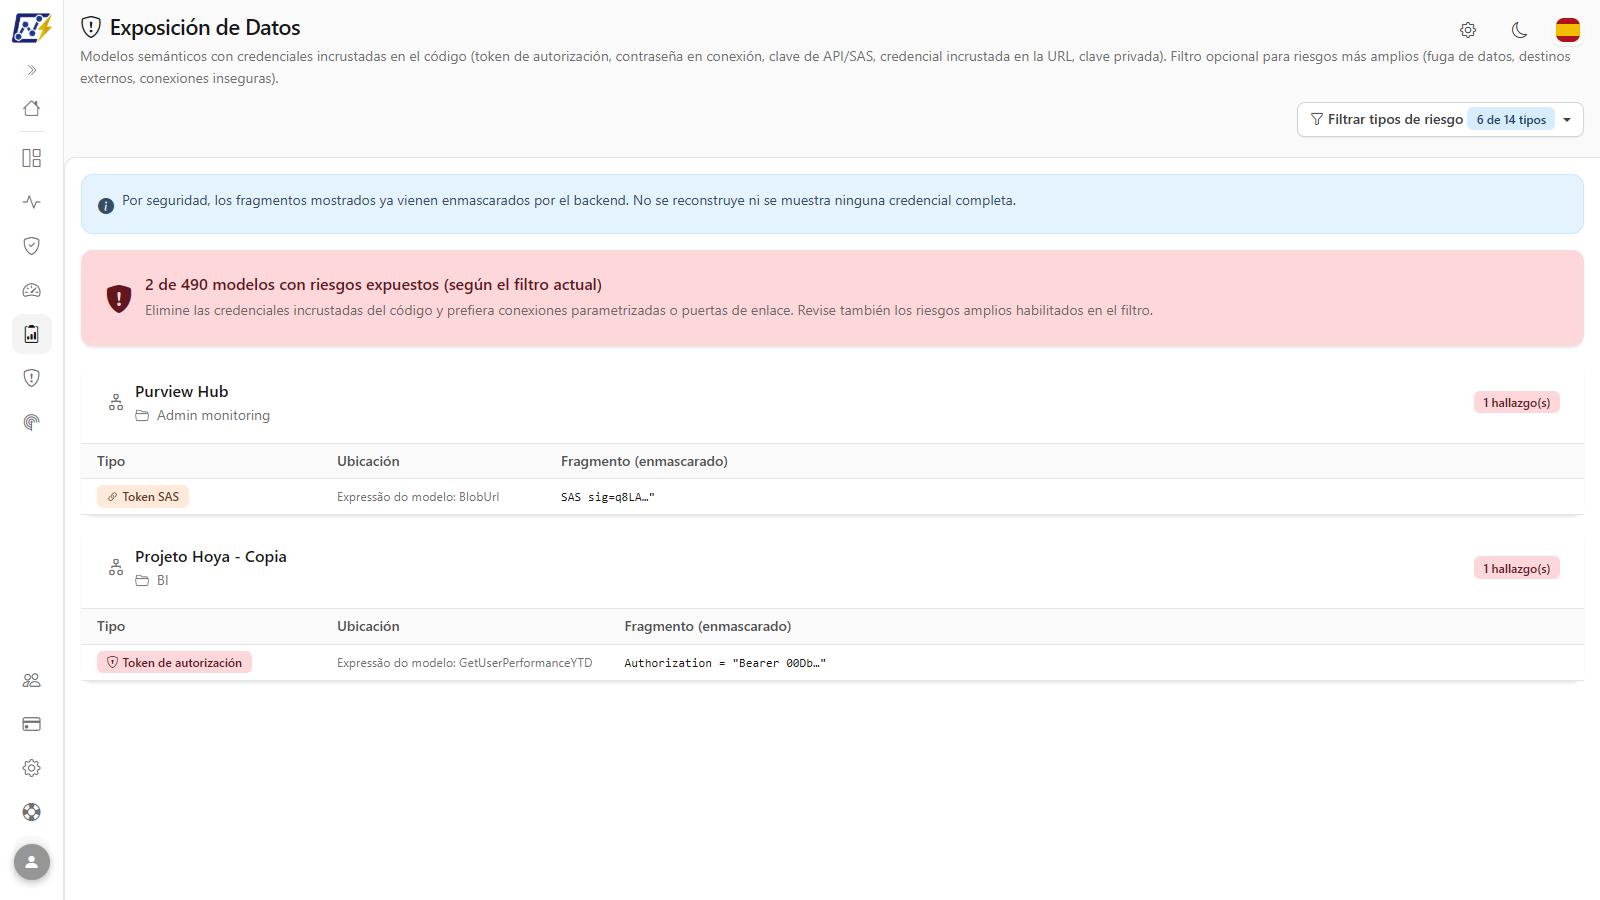Click the app logo in sidebar
This screenshot has width=1600, height=900.
(31, 27)
